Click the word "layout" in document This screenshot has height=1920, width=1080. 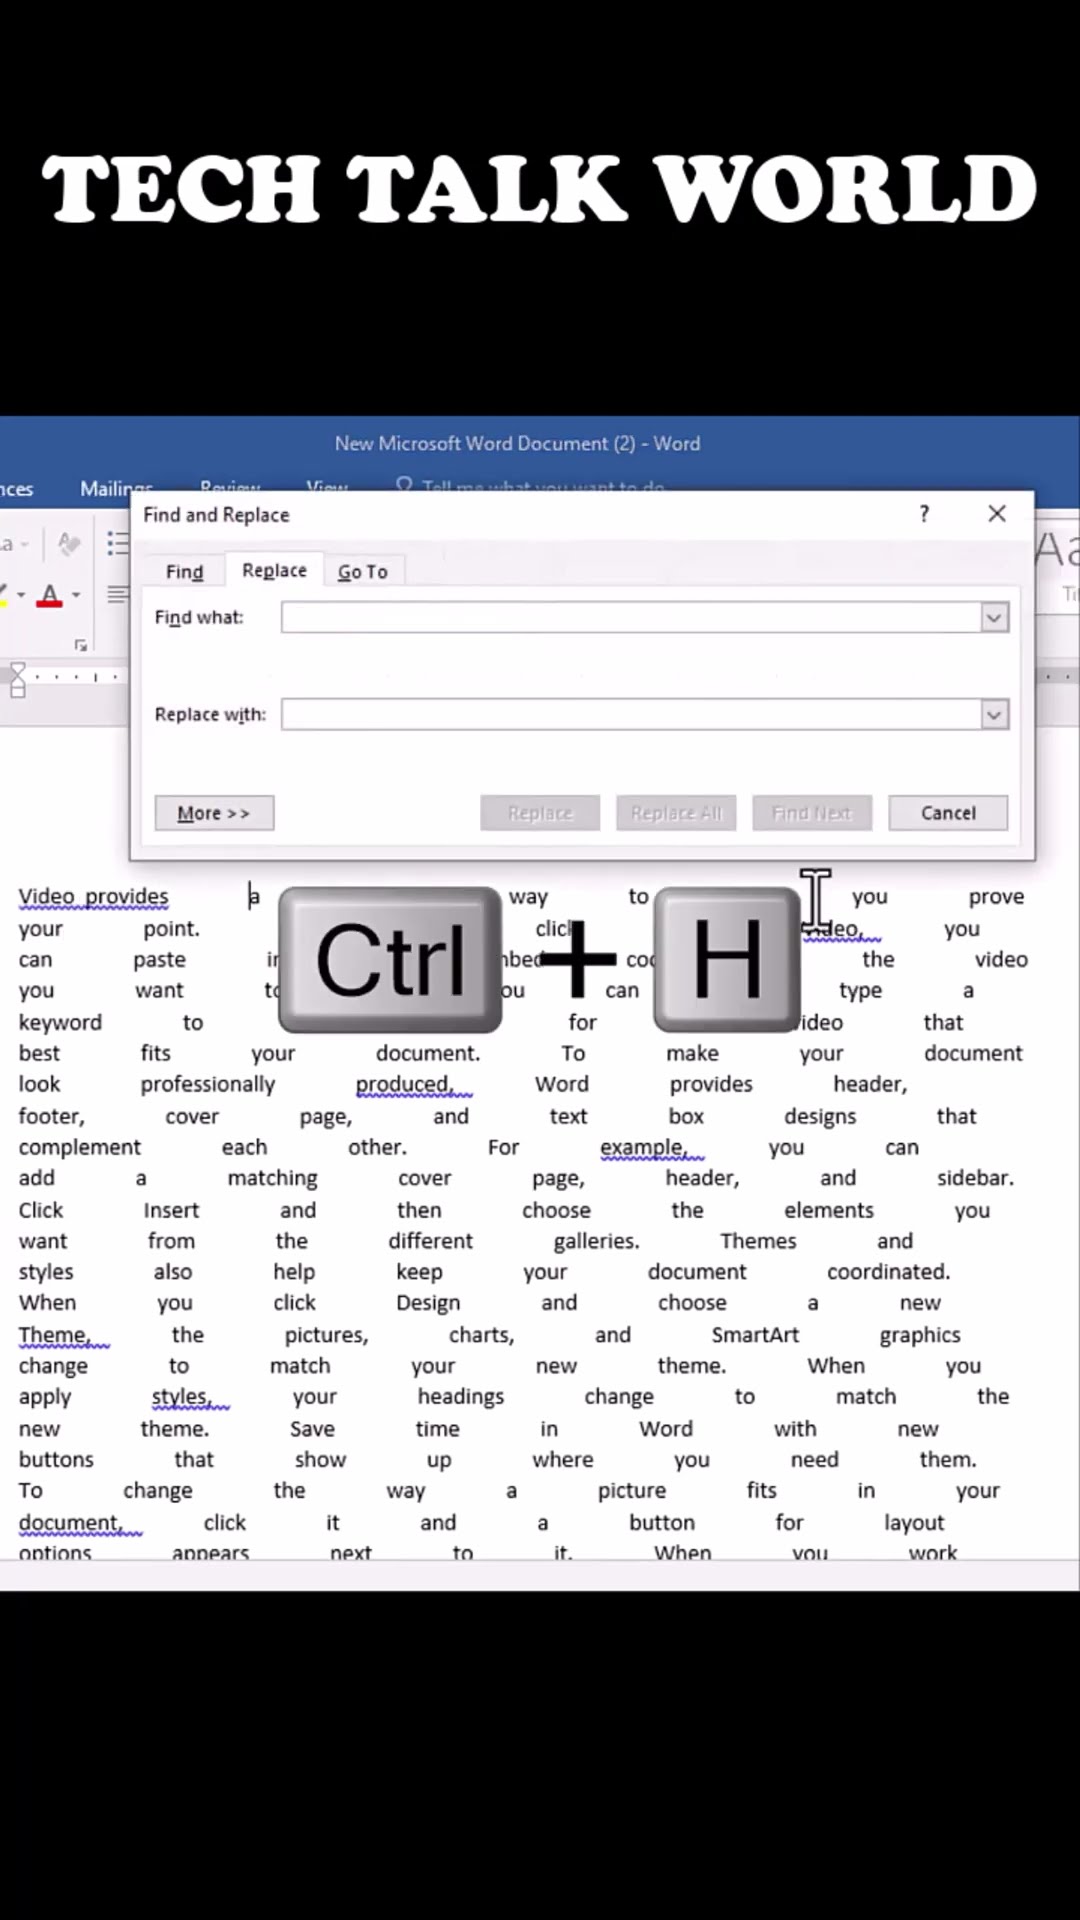[x=914, y=1522]
